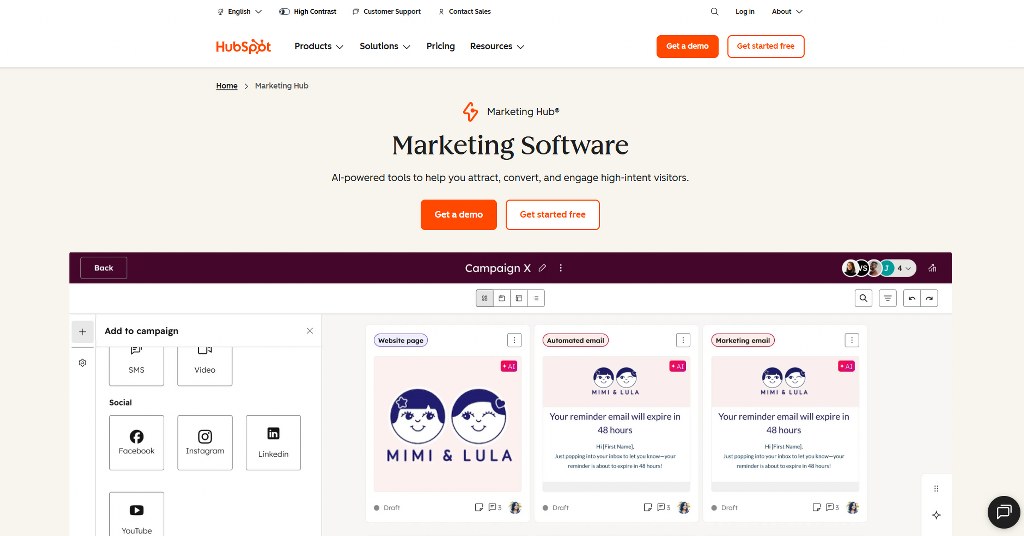
Task: Switch to the list view icon
Action: coord(536,298)
